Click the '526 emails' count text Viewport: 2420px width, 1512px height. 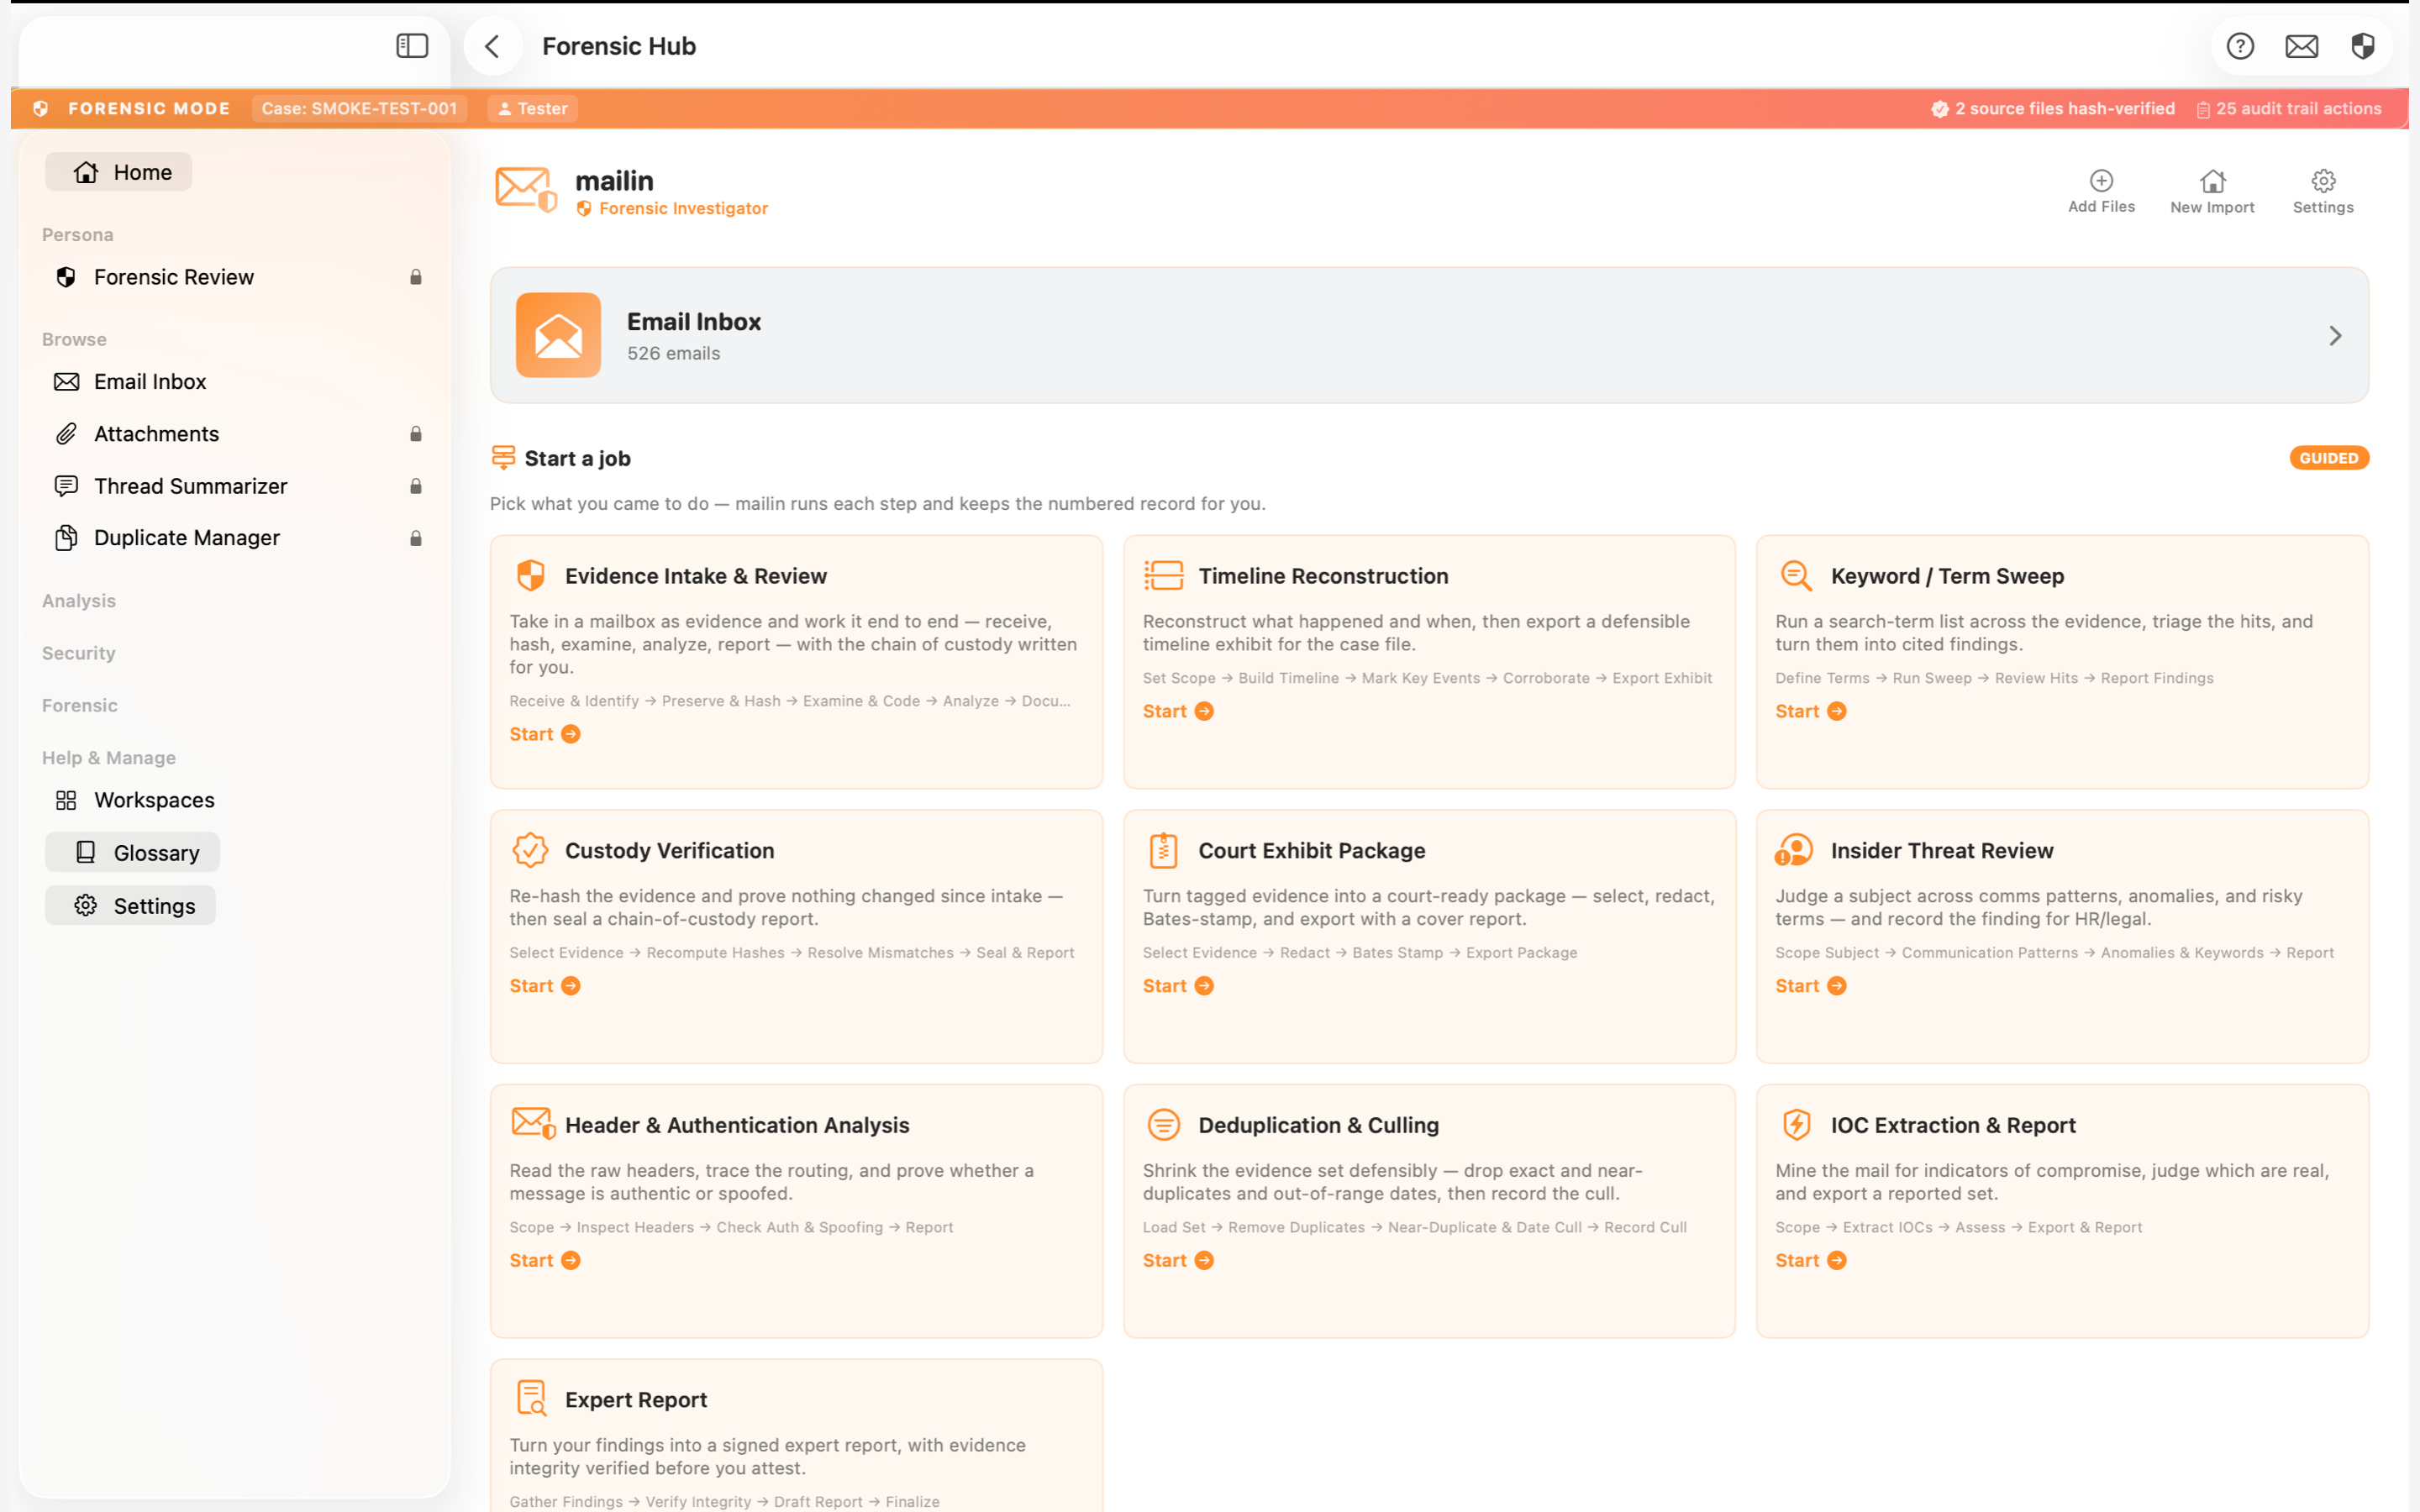pyautogui.click(x=673, y=353)
